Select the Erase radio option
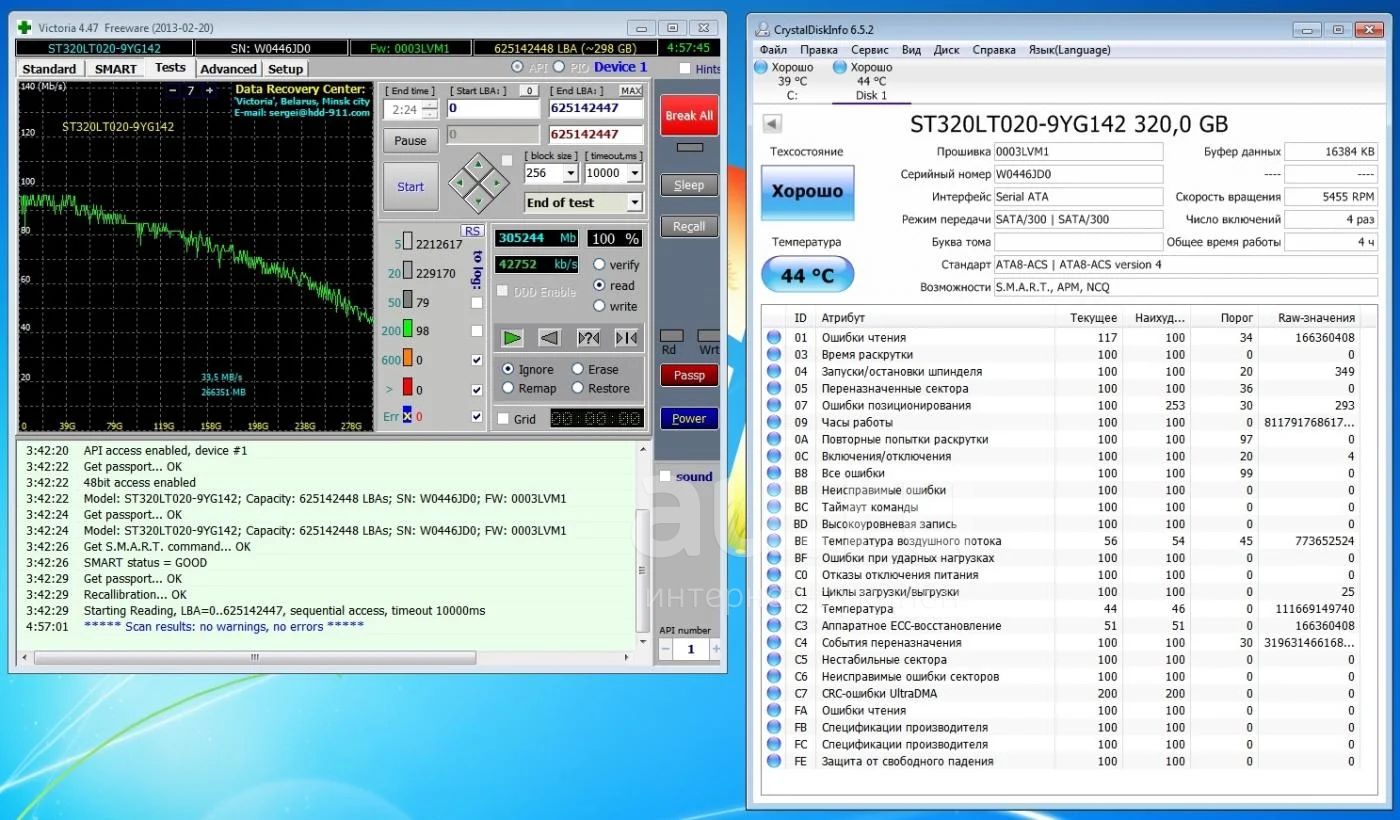 coord(578,369)
